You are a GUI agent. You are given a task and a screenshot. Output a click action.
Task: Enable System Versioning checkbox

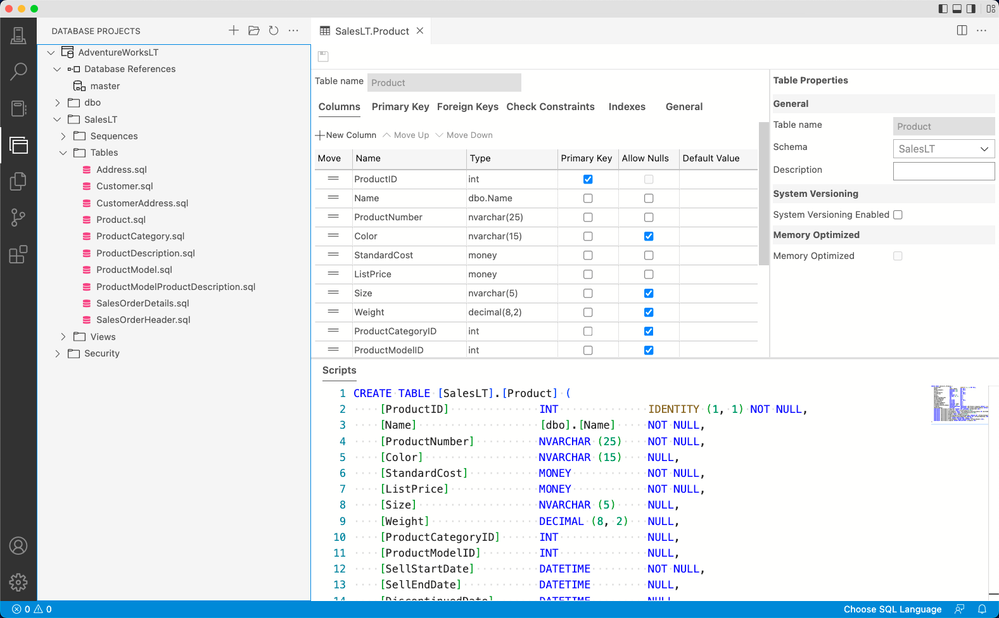pos(897,215)
